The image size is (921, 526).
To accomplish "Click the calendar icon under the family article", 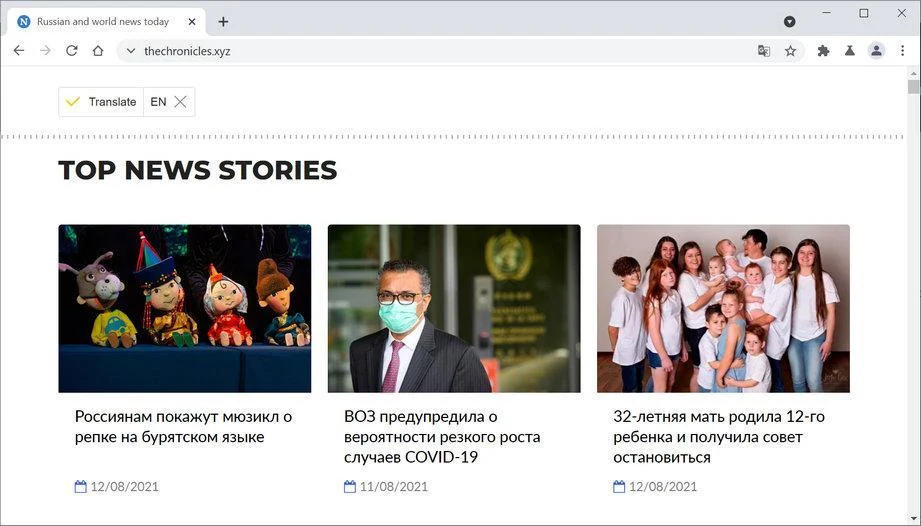I will tap(619, 486).
